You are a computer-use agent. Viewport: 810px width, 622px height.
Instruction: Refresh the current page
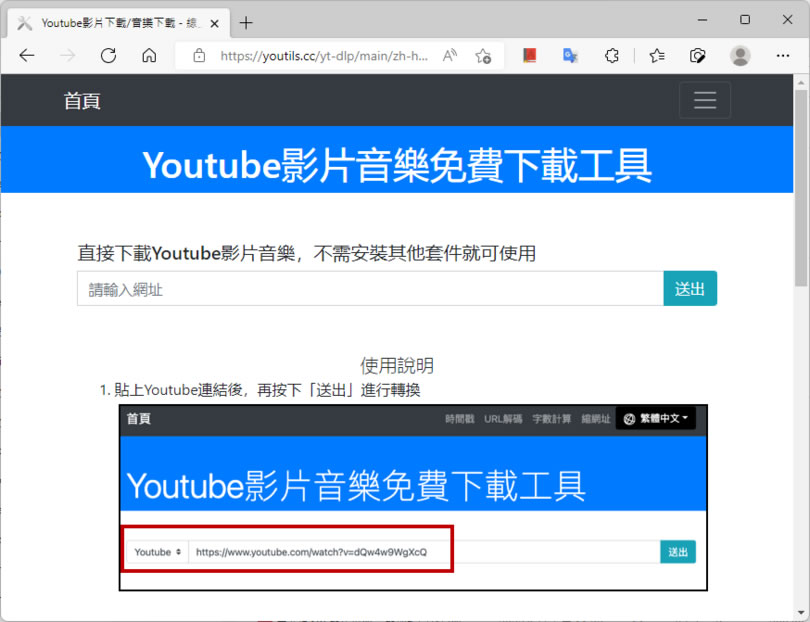(x=108, y=56)
